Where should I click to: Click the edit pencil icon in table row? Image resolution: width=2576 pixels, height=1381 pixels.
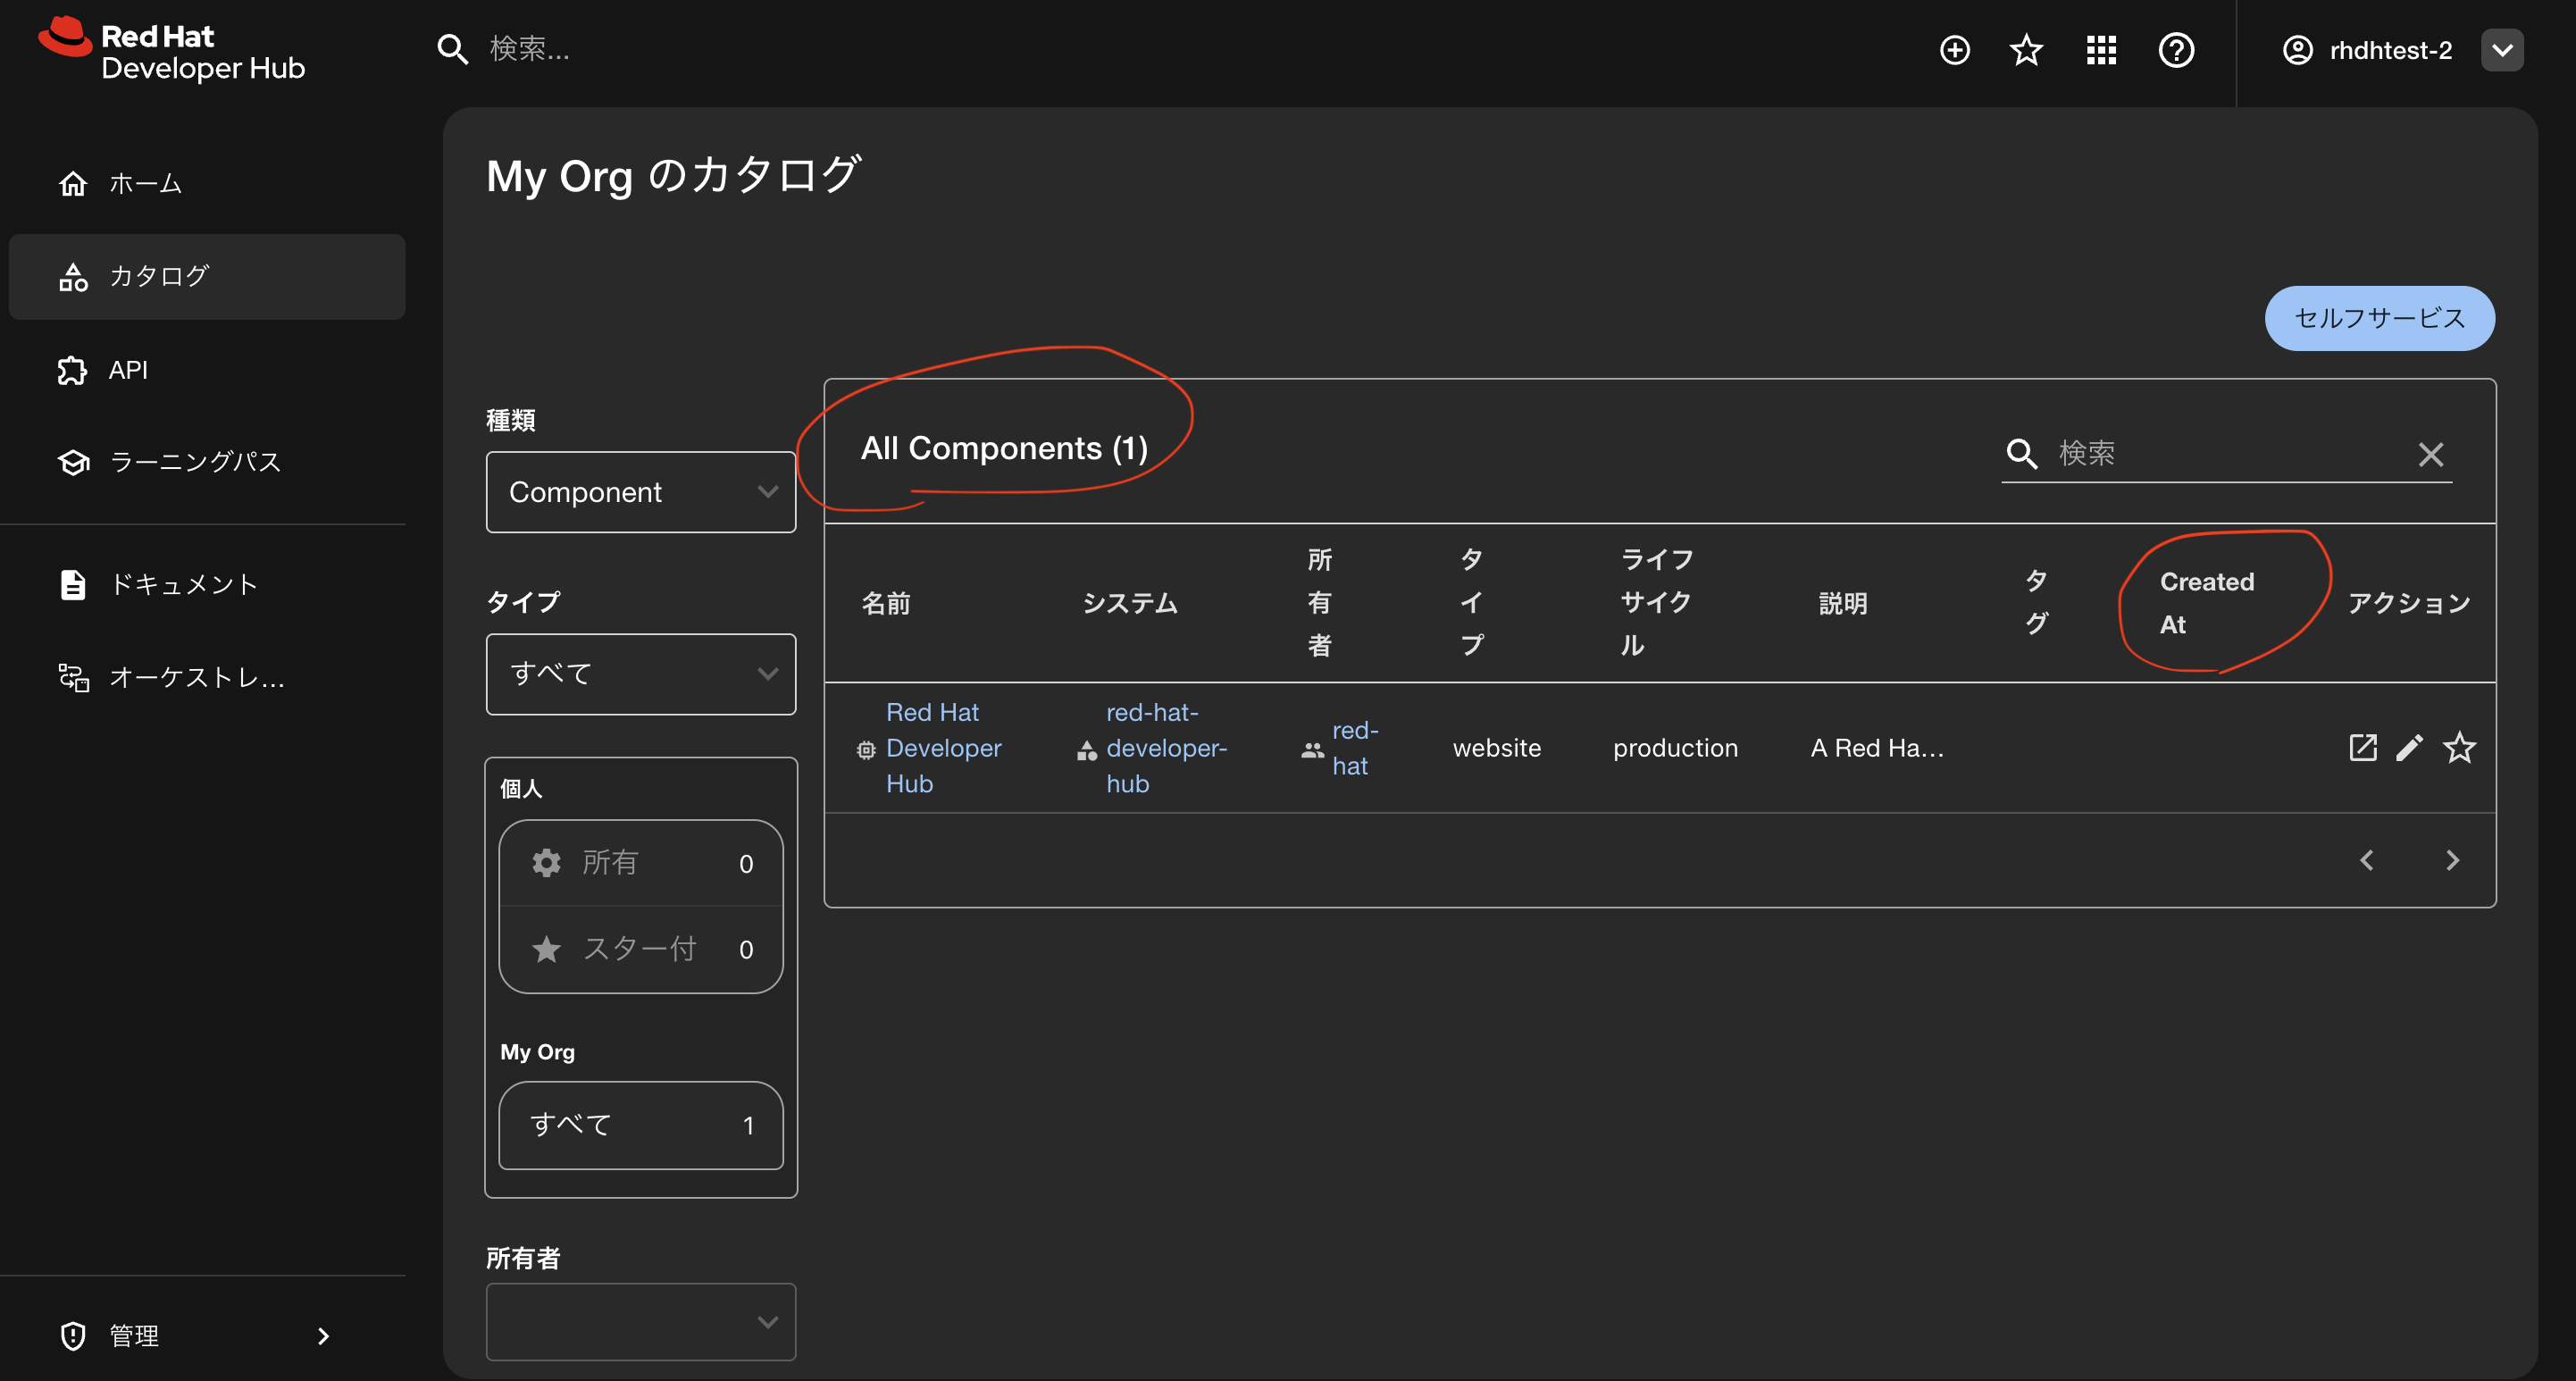click(2410, 747)
